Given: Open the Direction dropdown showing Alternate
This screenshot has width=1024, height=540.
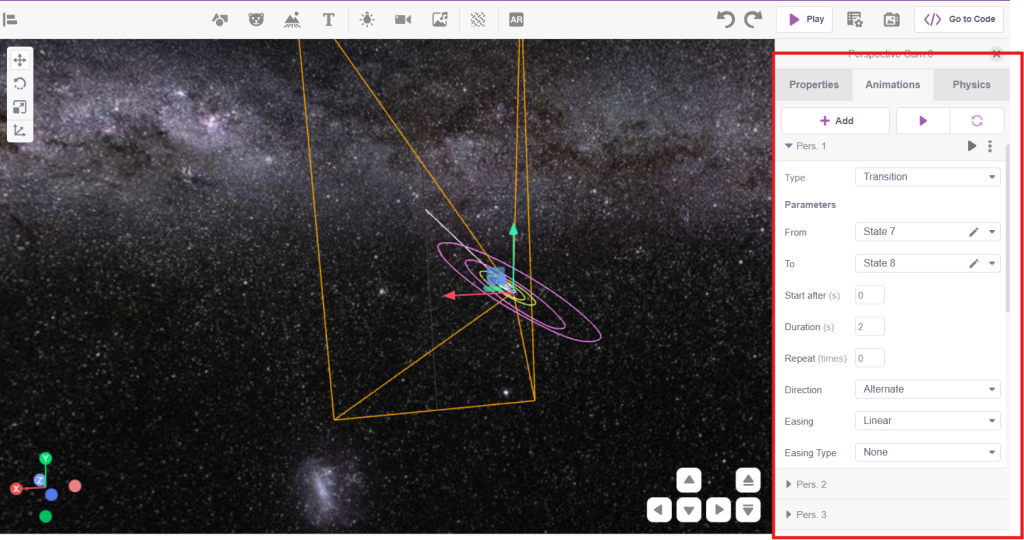Looking at the screenshot, I should tap(927, 389).
